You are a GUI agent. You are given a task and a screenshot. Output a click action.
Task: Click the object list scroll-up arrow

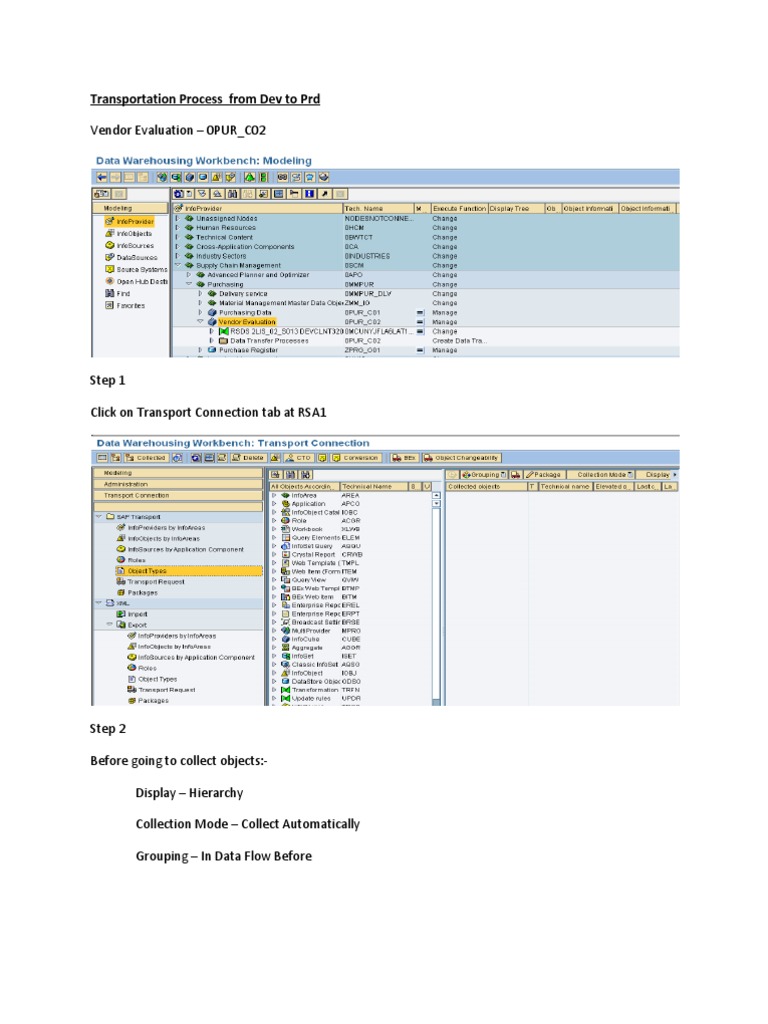436,496
